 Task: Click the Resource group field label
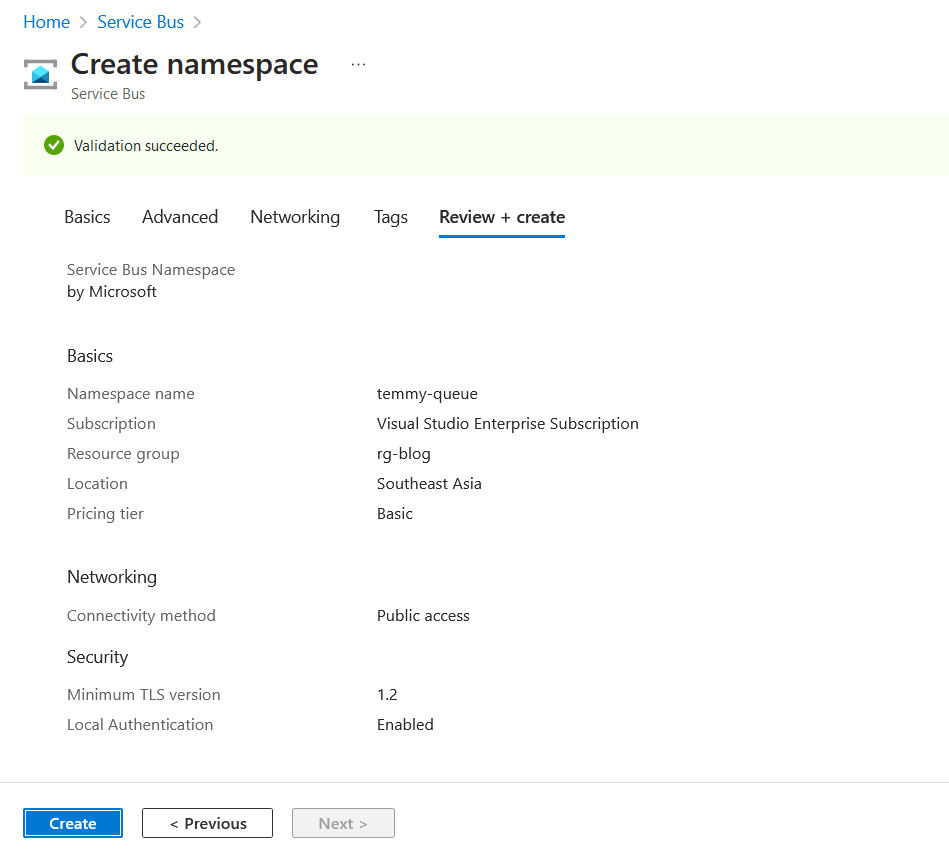123,453
